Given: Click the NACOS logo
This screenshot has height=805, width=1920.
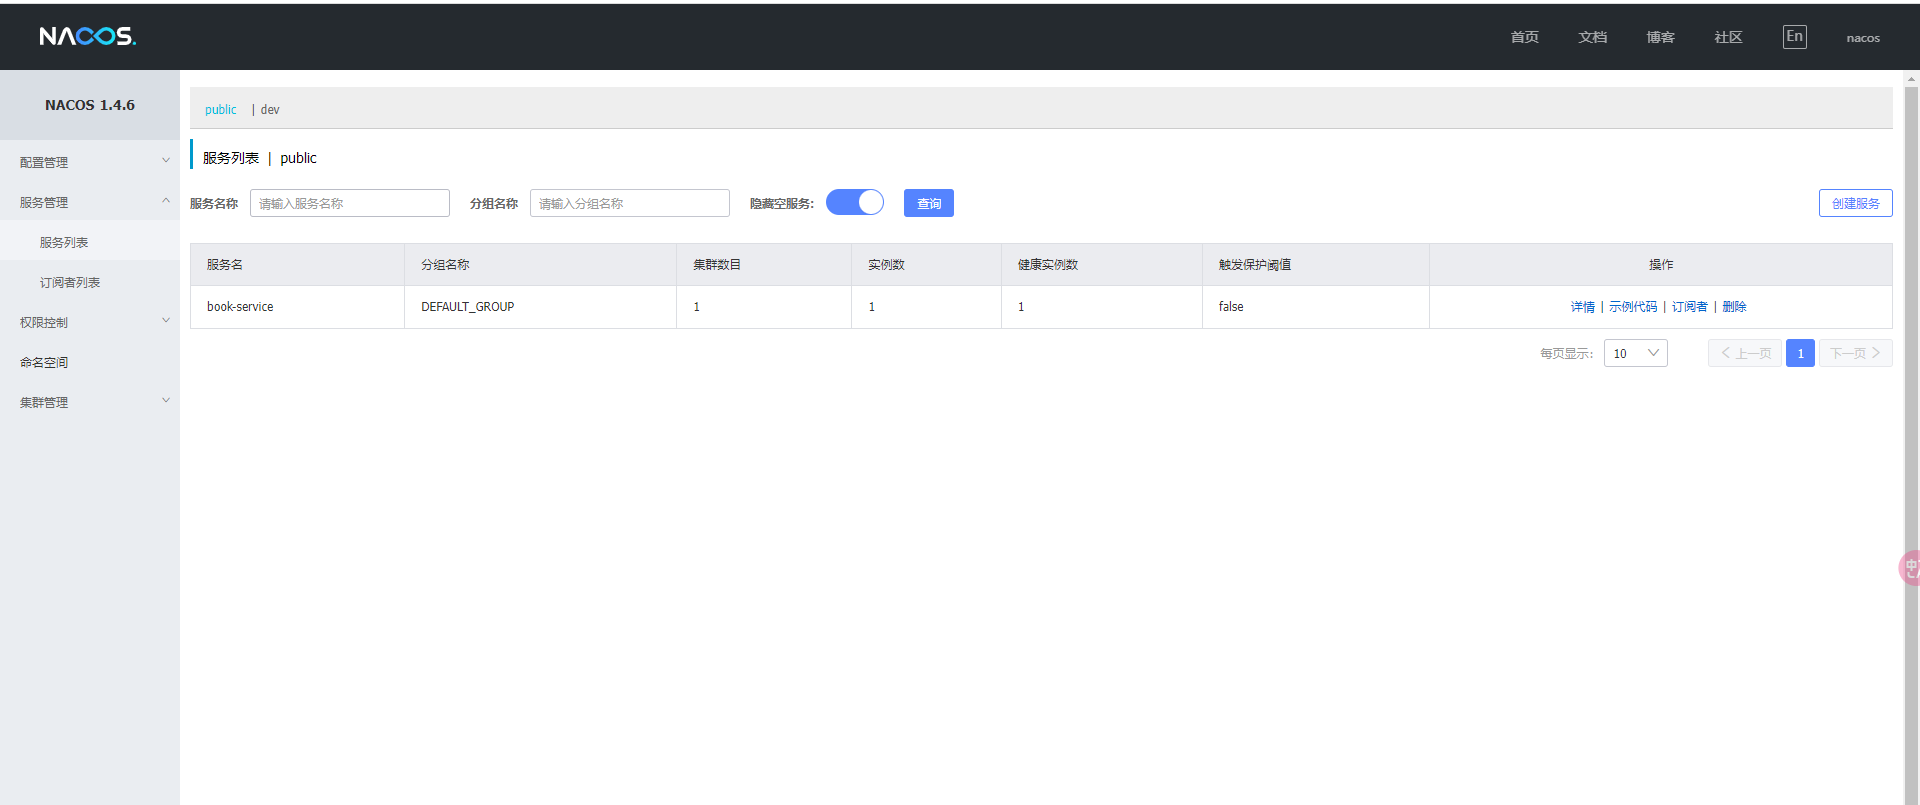Looking at the screenshot, I should (x=87, y=36).
